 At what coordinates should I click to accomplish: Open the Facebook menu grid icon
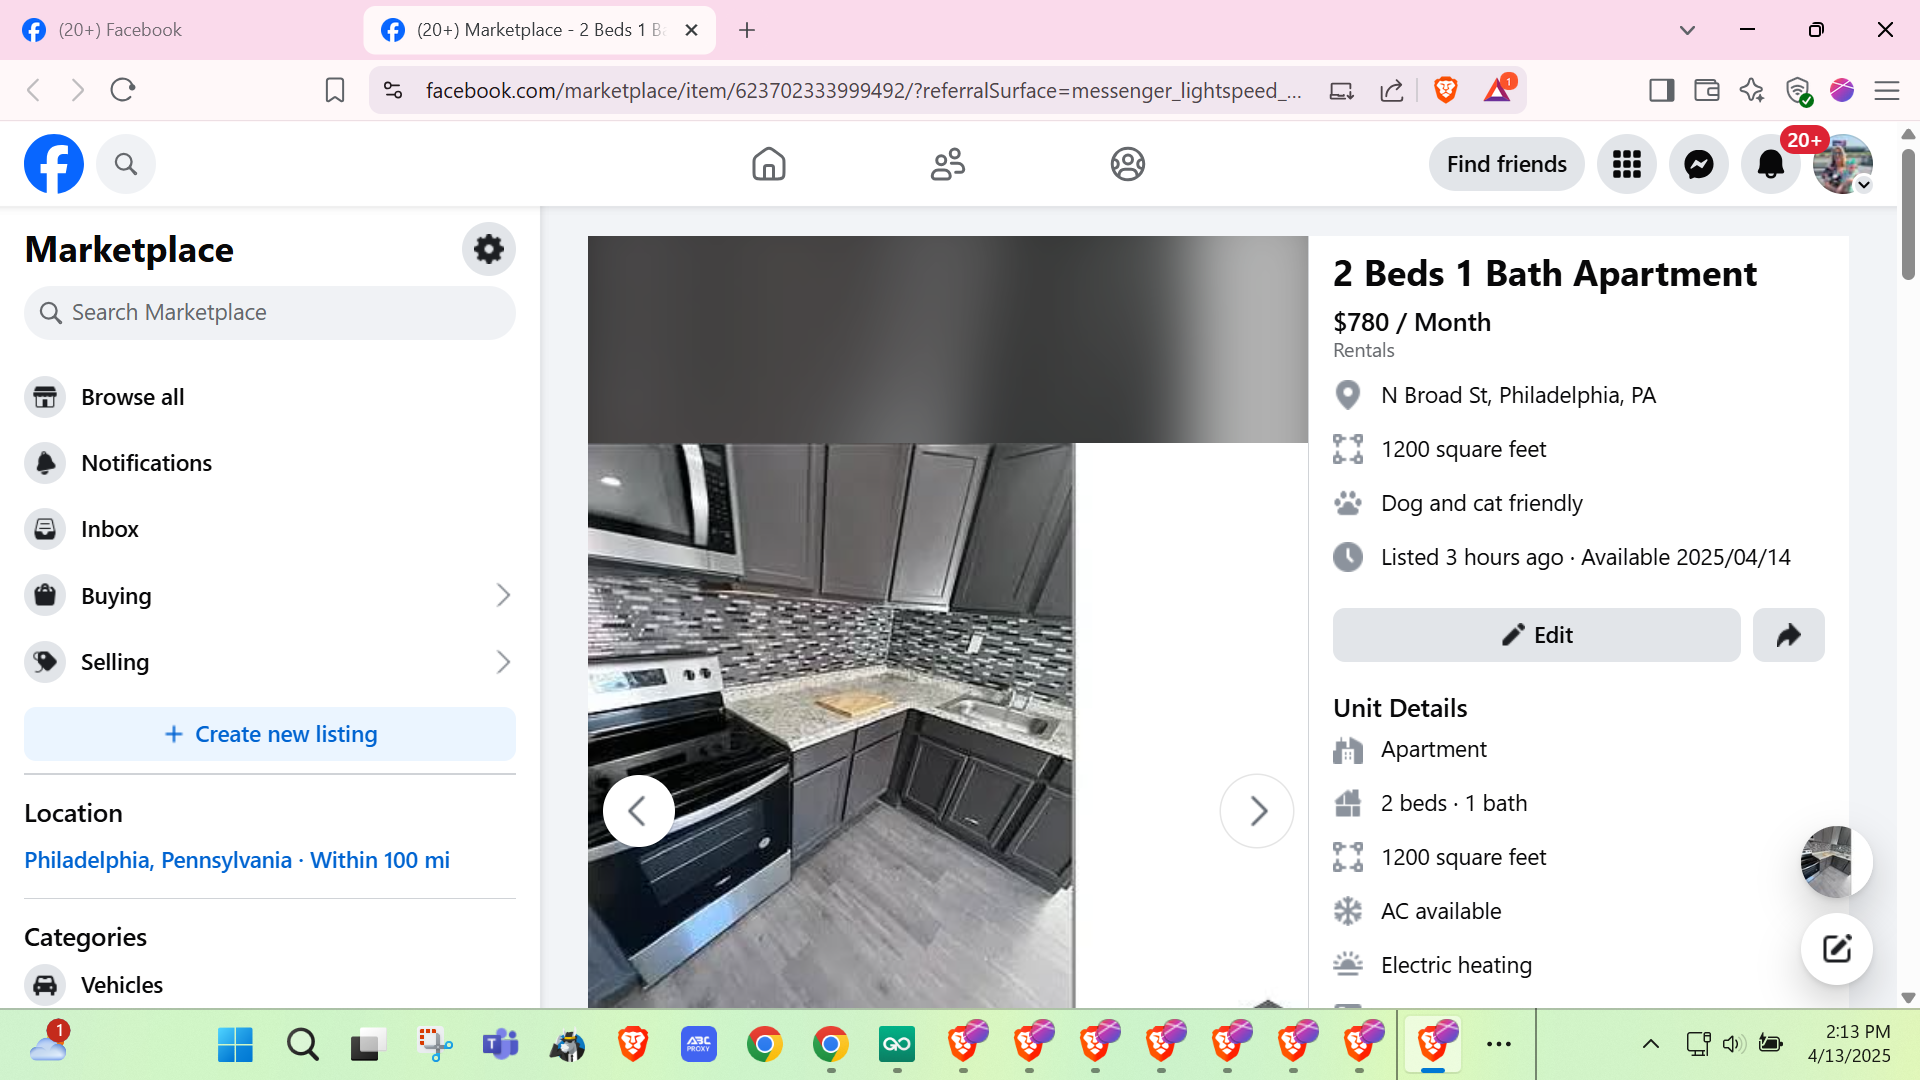tap(1626, 164)
